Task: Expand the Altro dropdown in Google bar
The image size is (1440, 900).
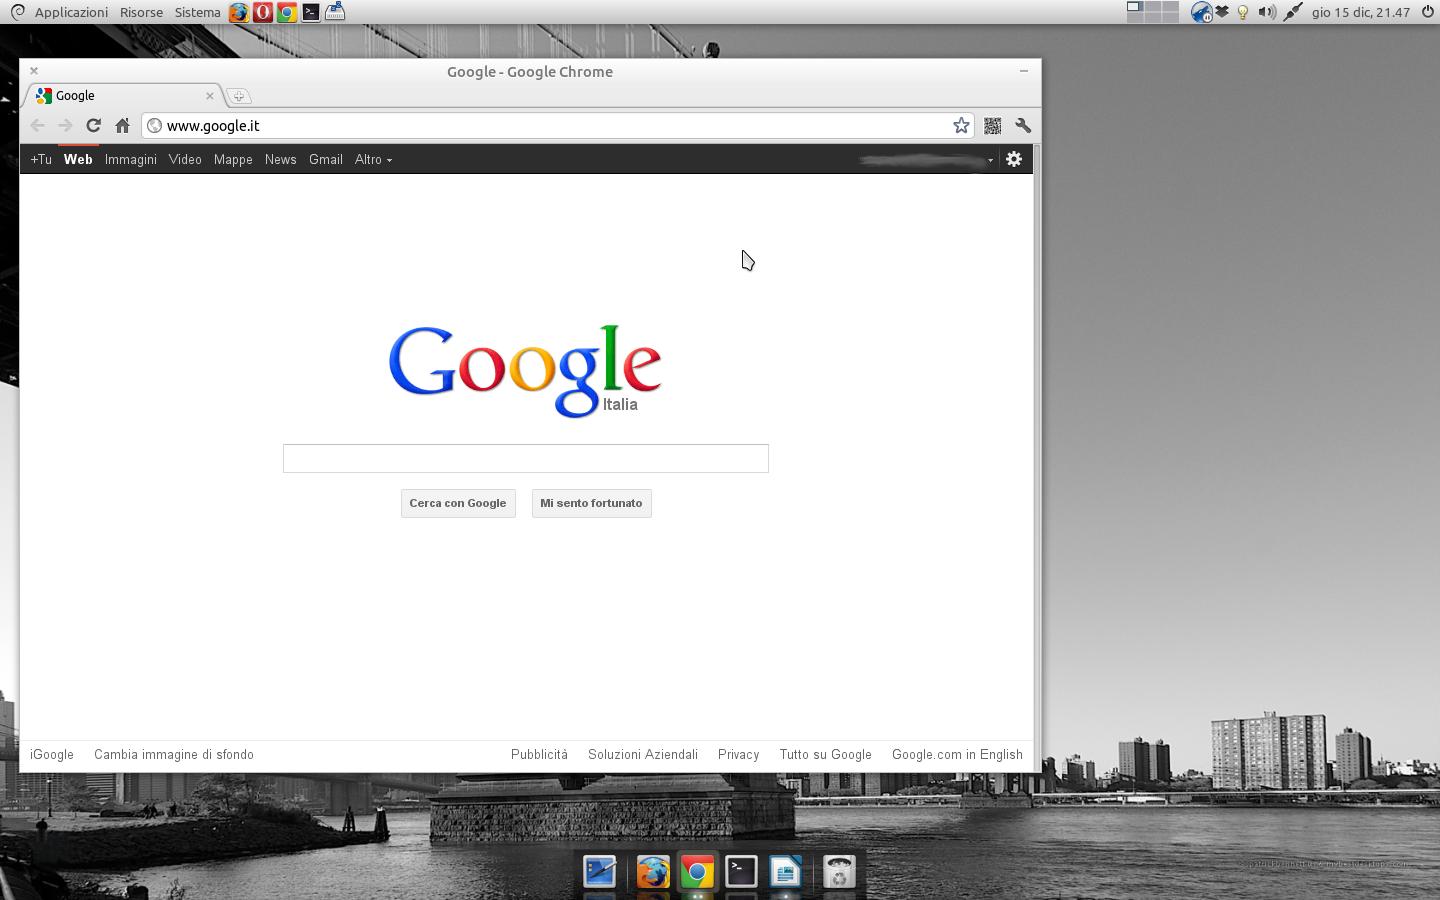Action: click(373, 160)
